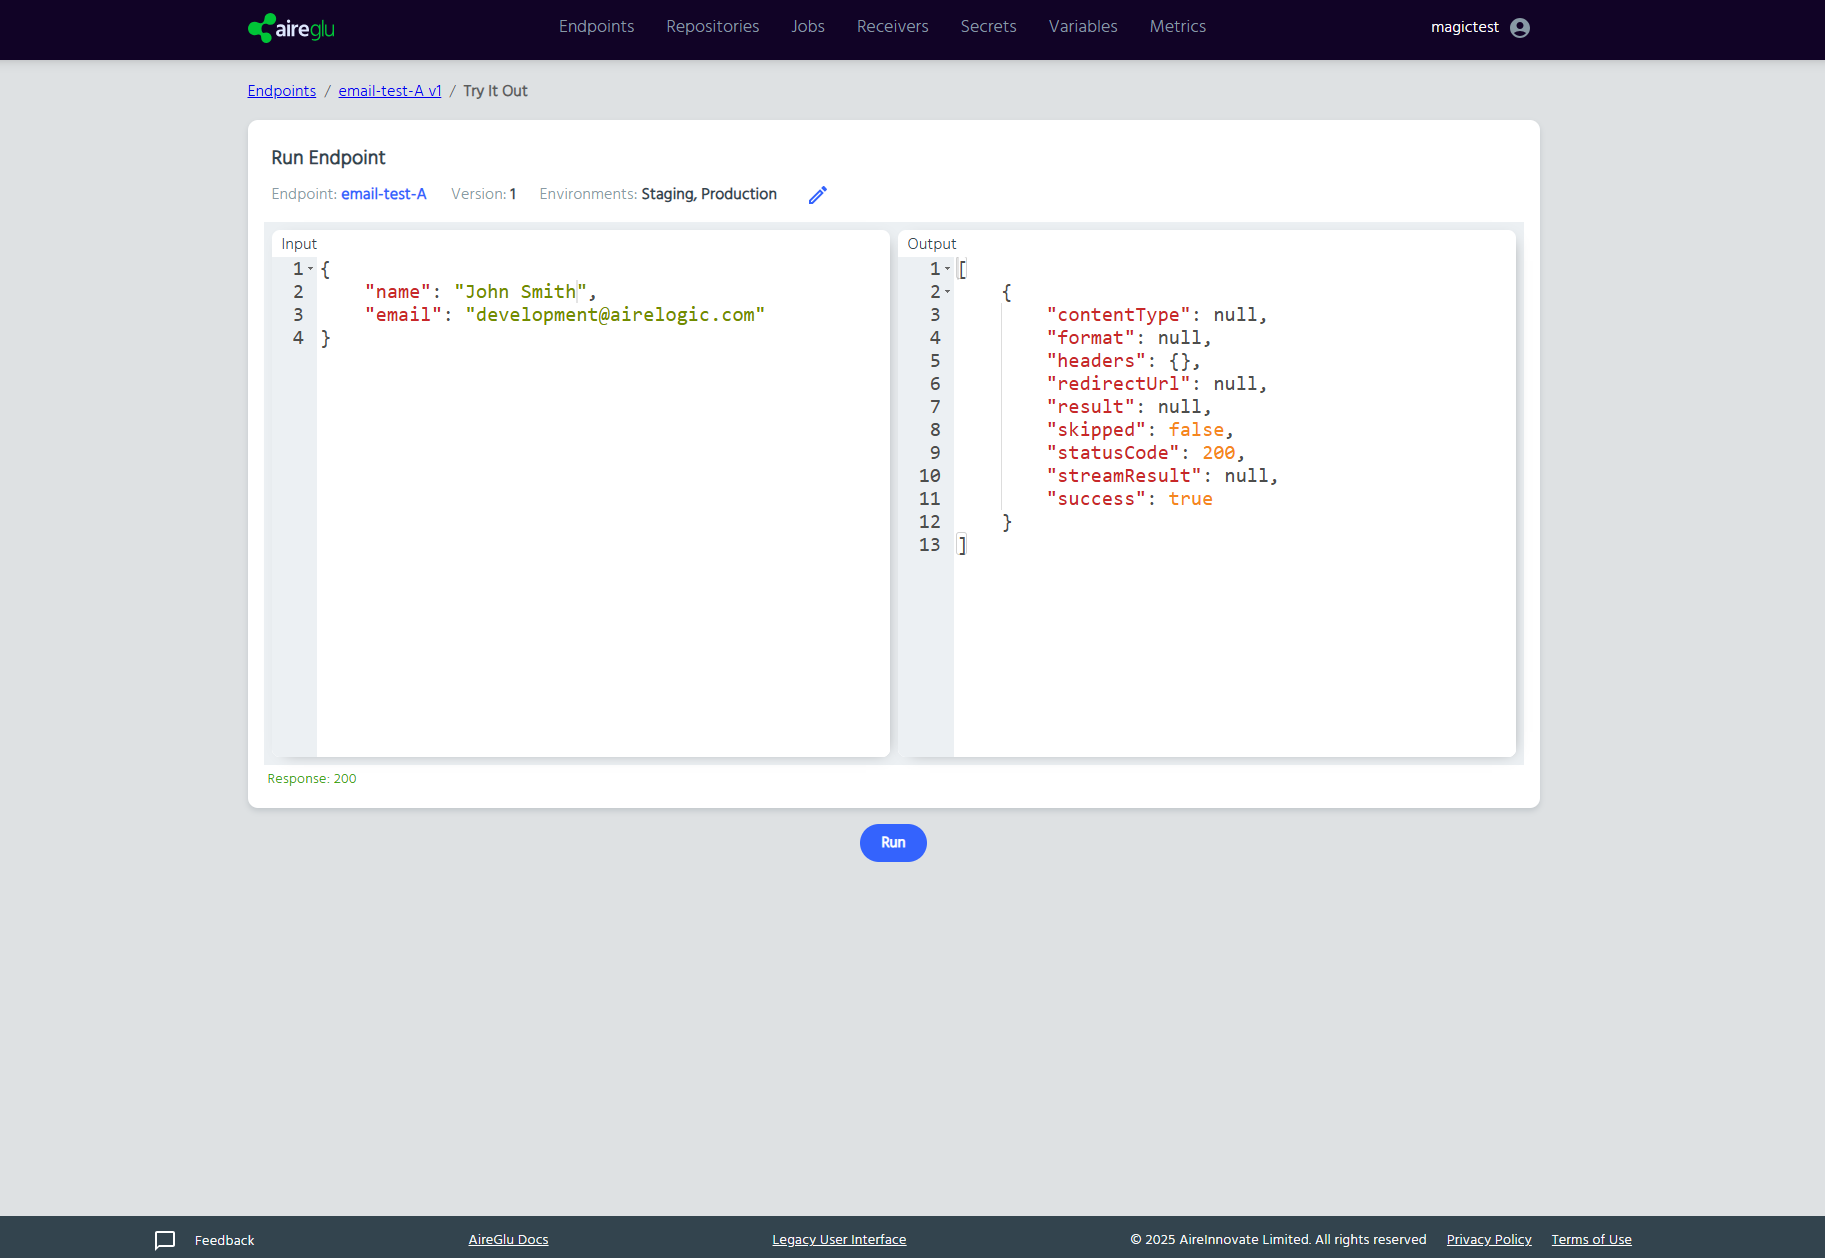Image resolution: width=1825 pixels, height=1258 pixels.
Task: Click the AireGlu logo
Action: (291, 28)
